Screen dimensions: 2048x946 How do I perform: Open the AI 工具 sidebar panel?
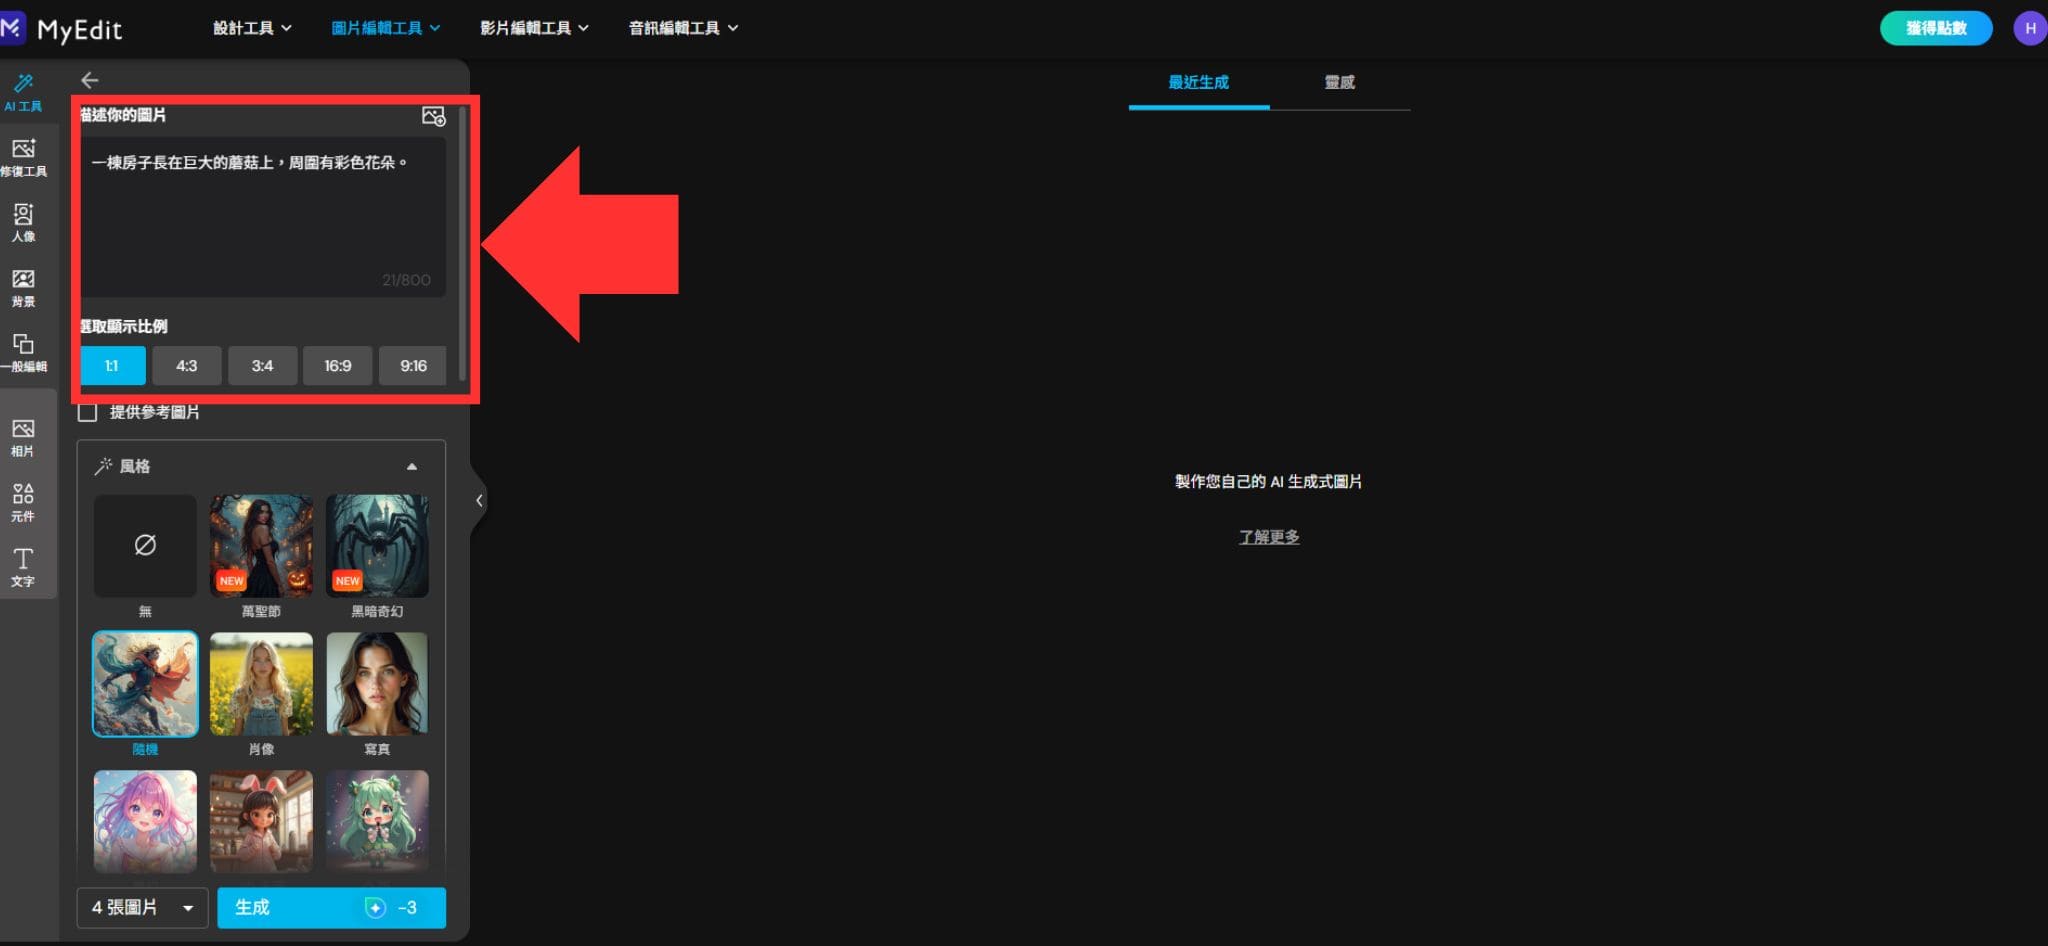click(x=23, y=92)
